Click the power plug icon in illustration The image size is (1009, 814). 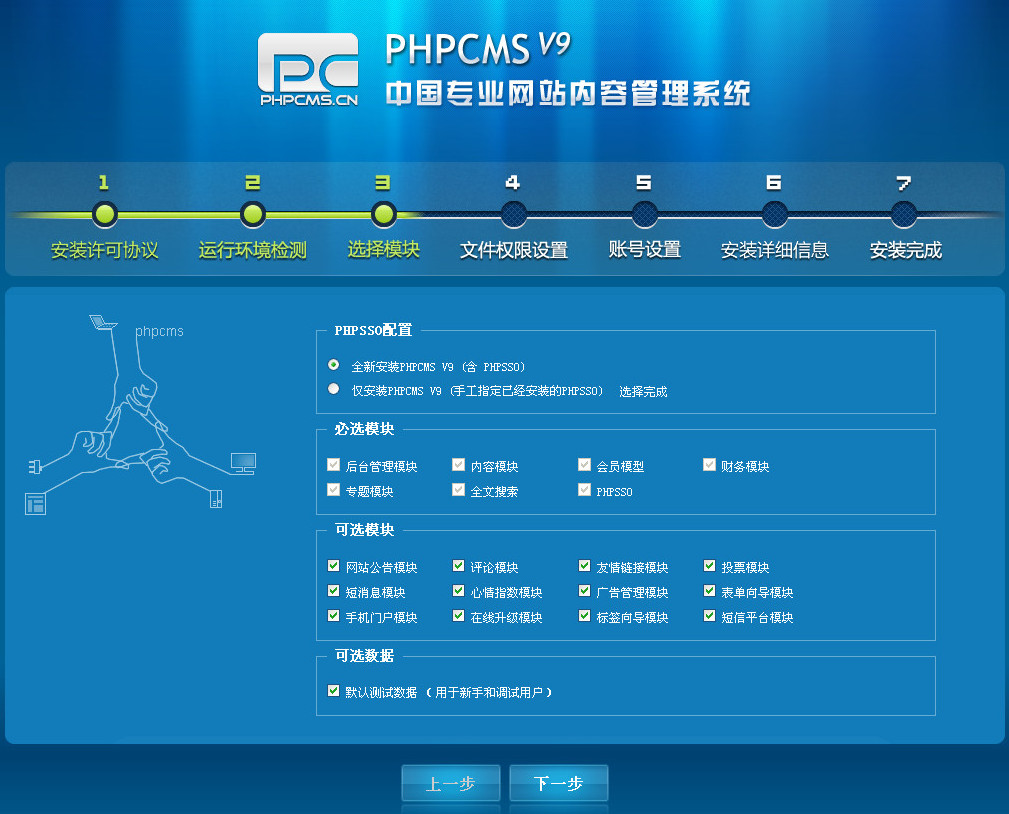(35, 467)
